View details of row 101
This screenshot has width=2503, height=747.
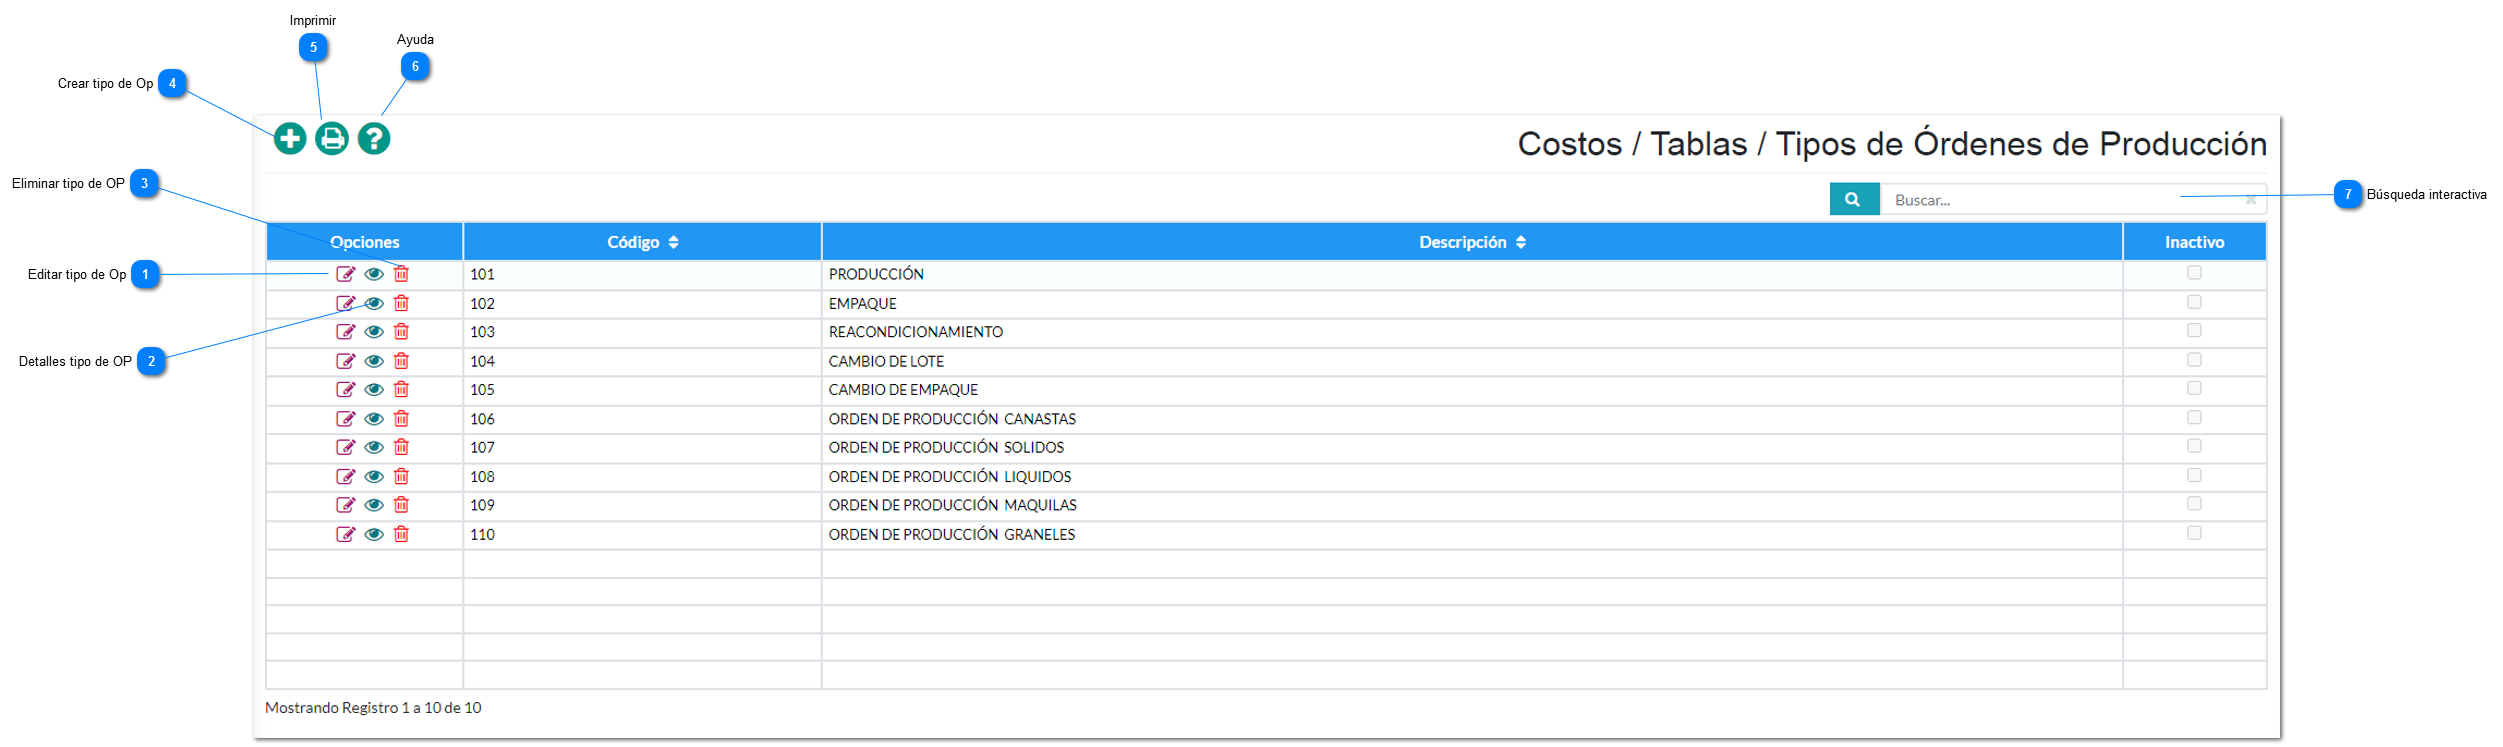(374, 274)
